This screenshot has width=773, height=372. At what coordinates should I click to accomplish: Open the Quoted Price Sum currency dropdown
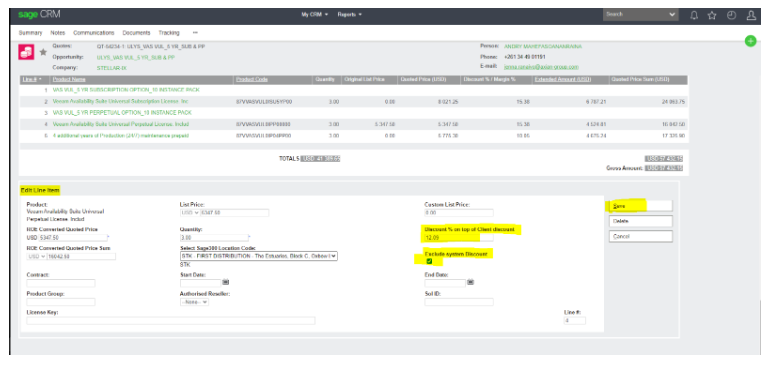pos(36,256)
